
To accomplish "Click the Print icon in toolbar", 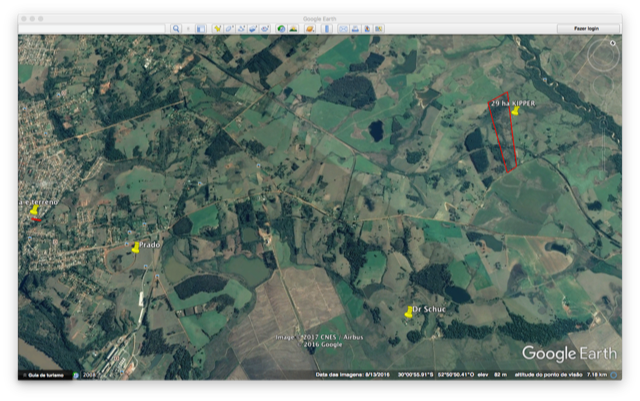I will 355,29.
